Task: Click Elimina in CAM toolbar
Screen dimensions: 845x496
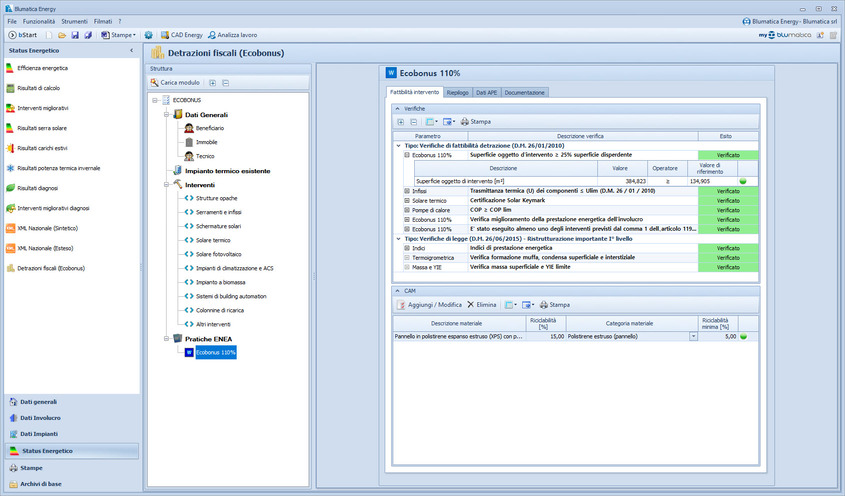Action: 481,305
